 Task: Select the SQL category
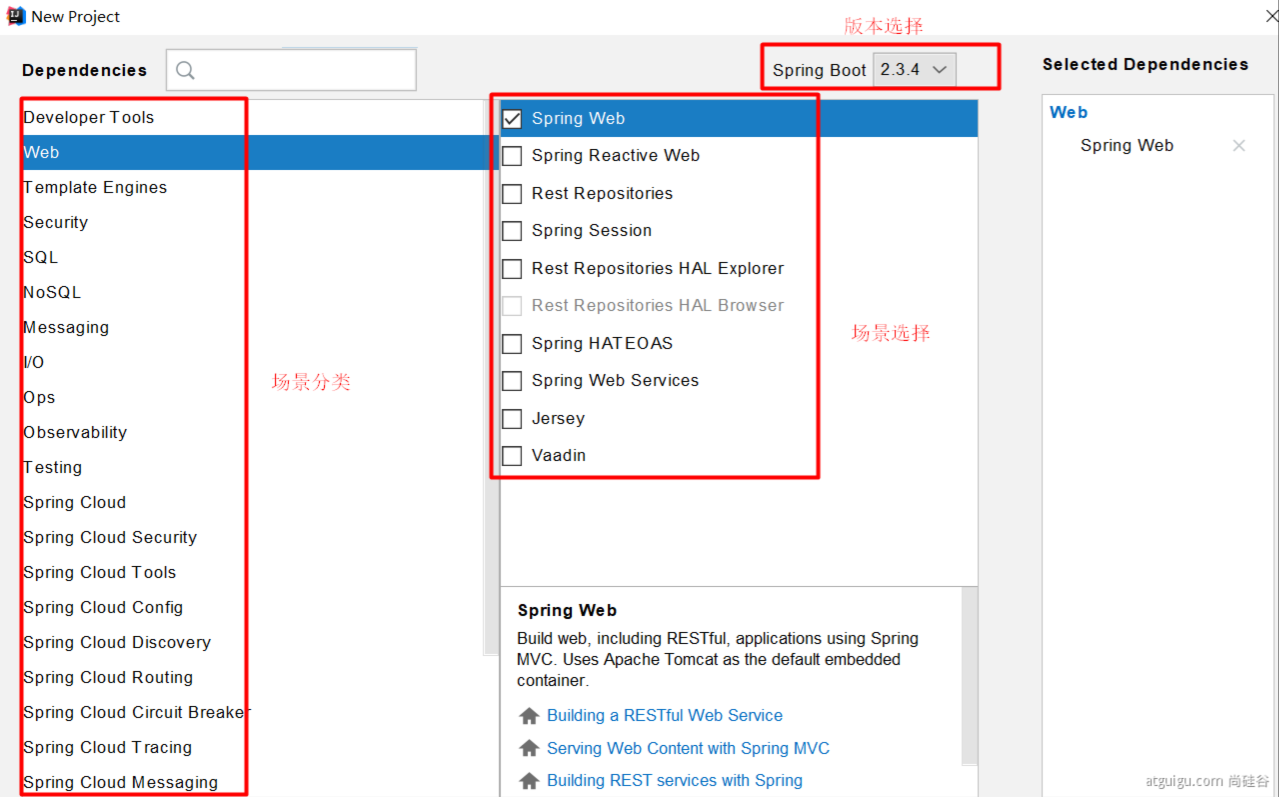pyautogui.click(x=252, y=258)
